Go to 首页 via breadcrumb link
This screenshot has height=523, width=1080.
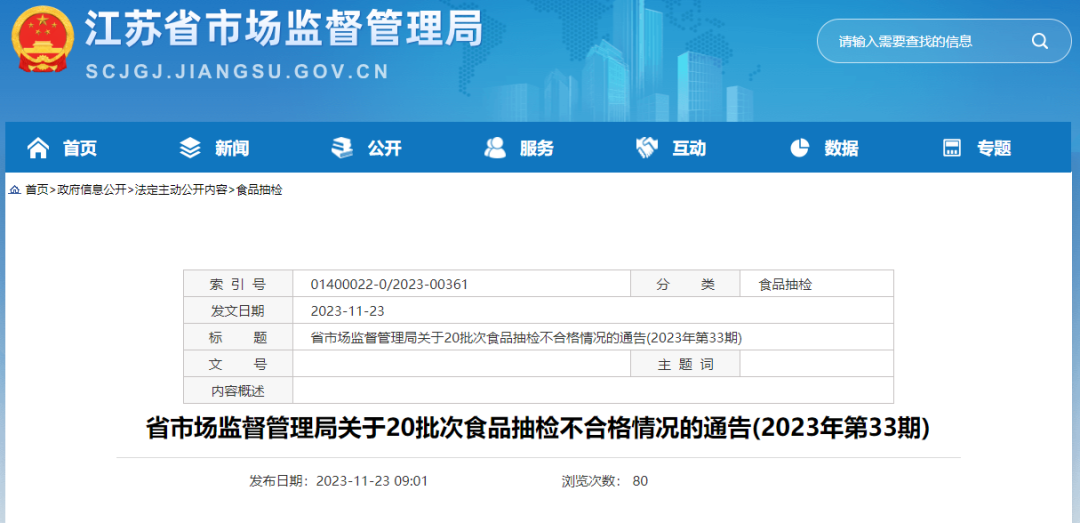[x=37, y=190]
